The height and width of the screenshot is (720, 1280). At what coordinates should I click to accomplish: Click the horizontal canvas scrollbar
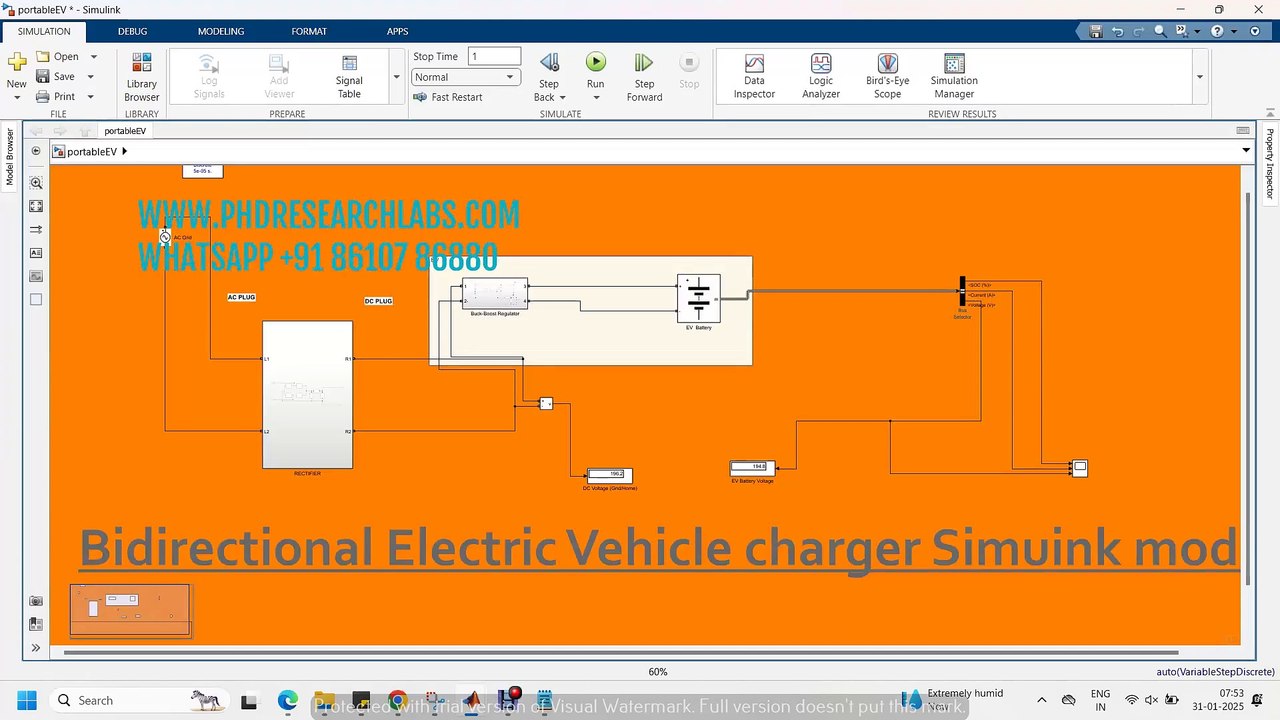pos(620,653)
